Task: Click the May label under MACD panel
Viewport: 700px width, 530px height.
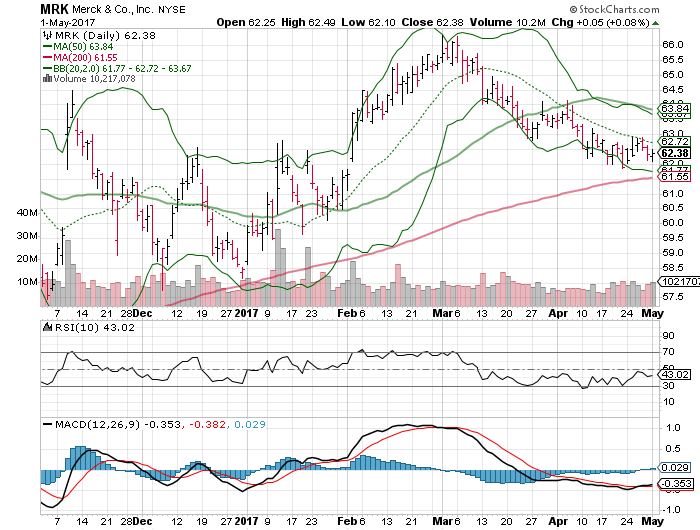Action: pyautogui.click(x=653, y=521)
